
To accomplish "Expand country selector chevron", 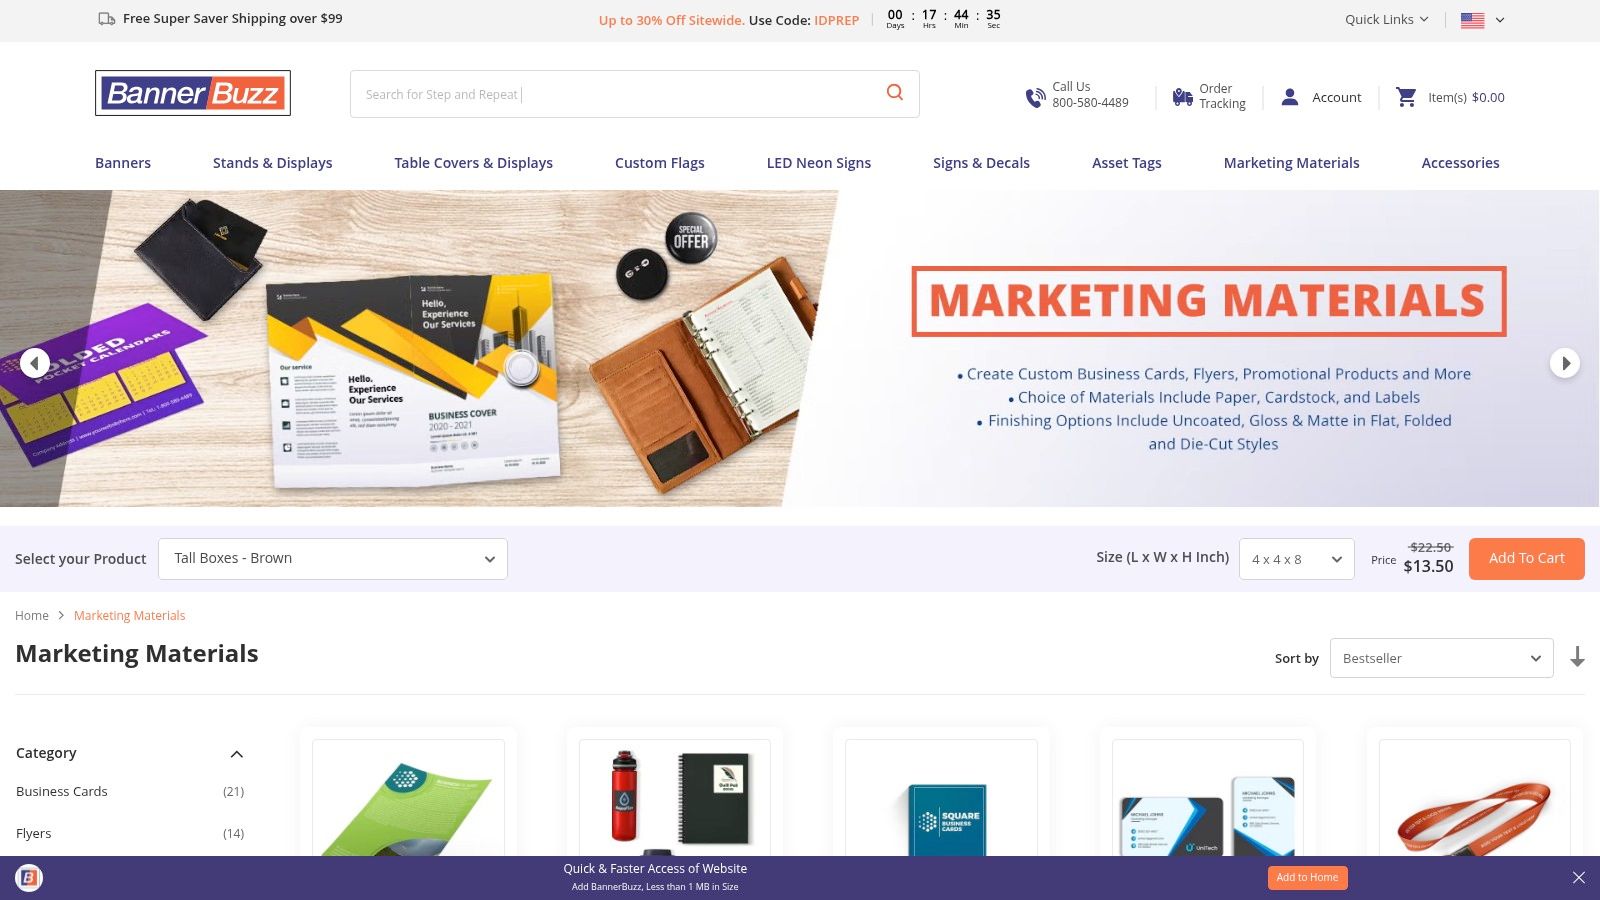I will (x=1500, y=20).
